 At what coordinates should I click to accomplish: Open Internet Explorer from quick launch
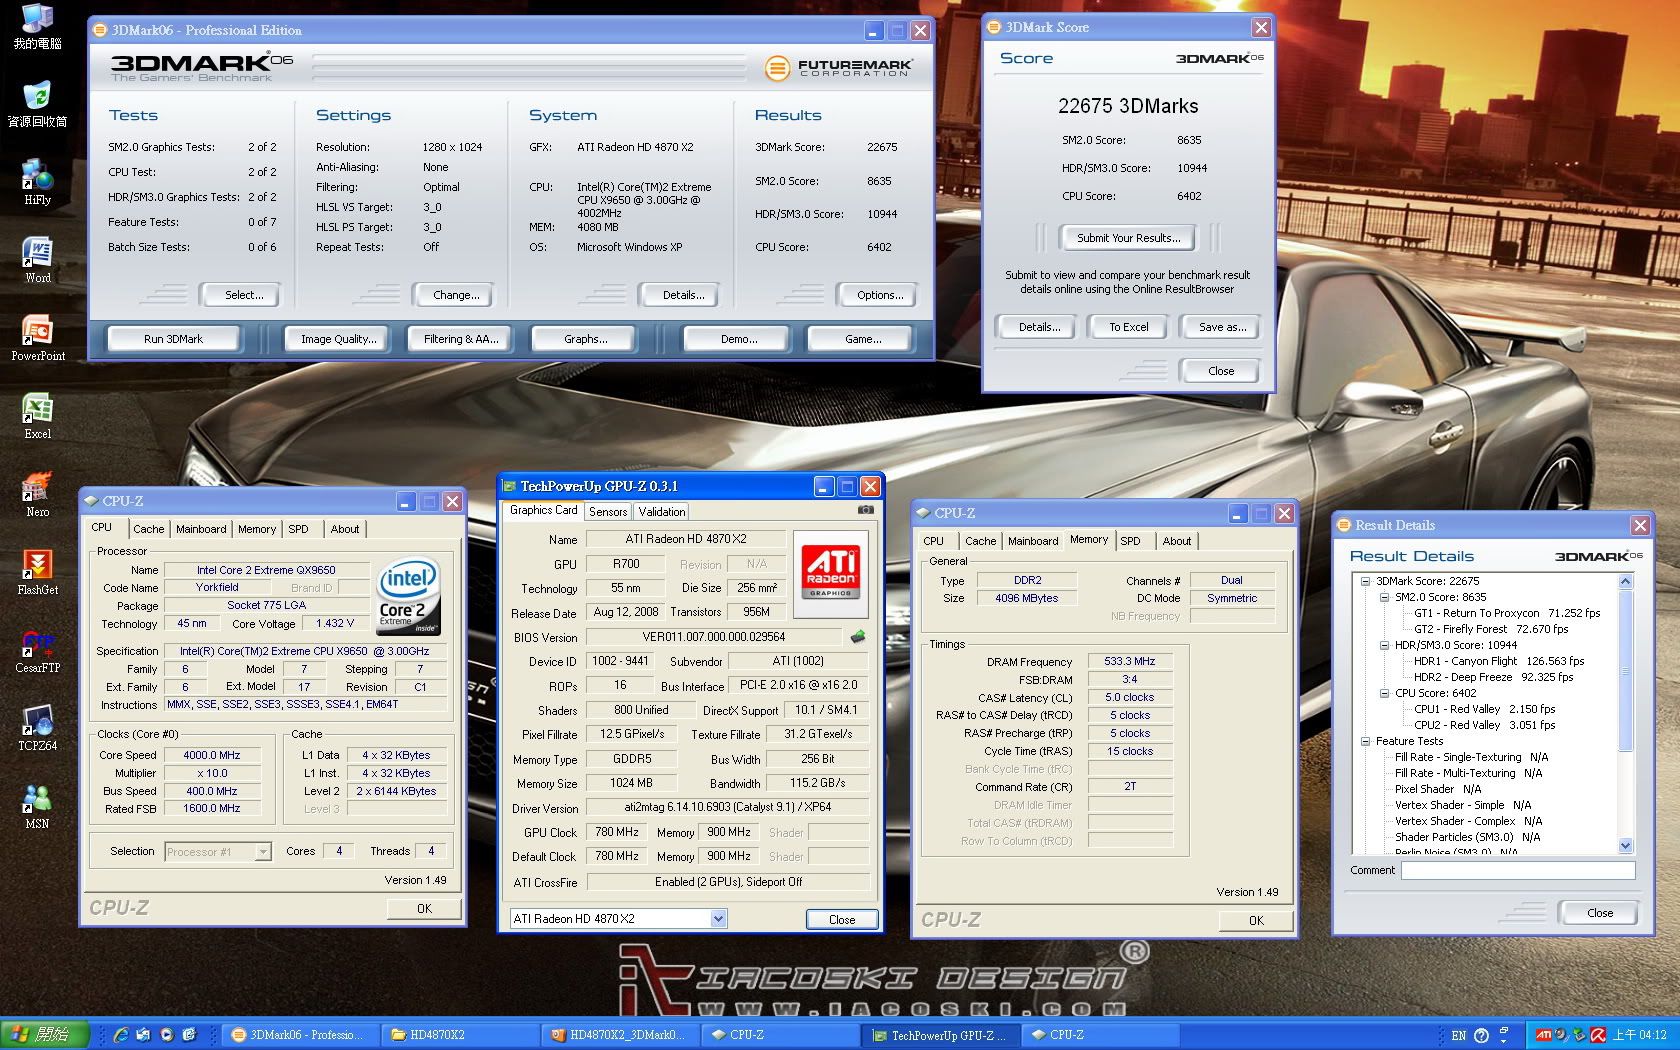[121, 1035]
